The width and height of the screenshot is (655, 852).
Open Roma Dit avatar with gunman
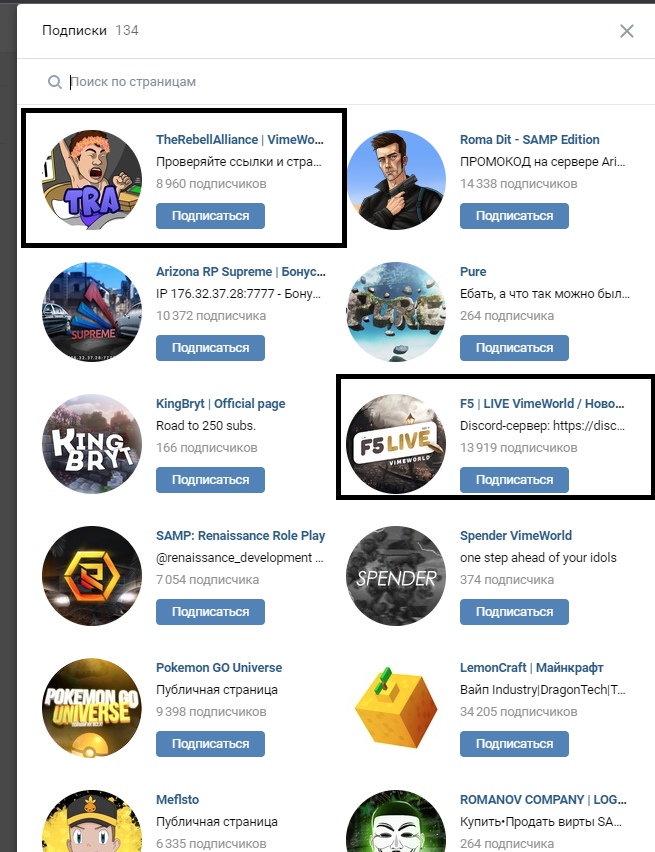pos(396,180)
